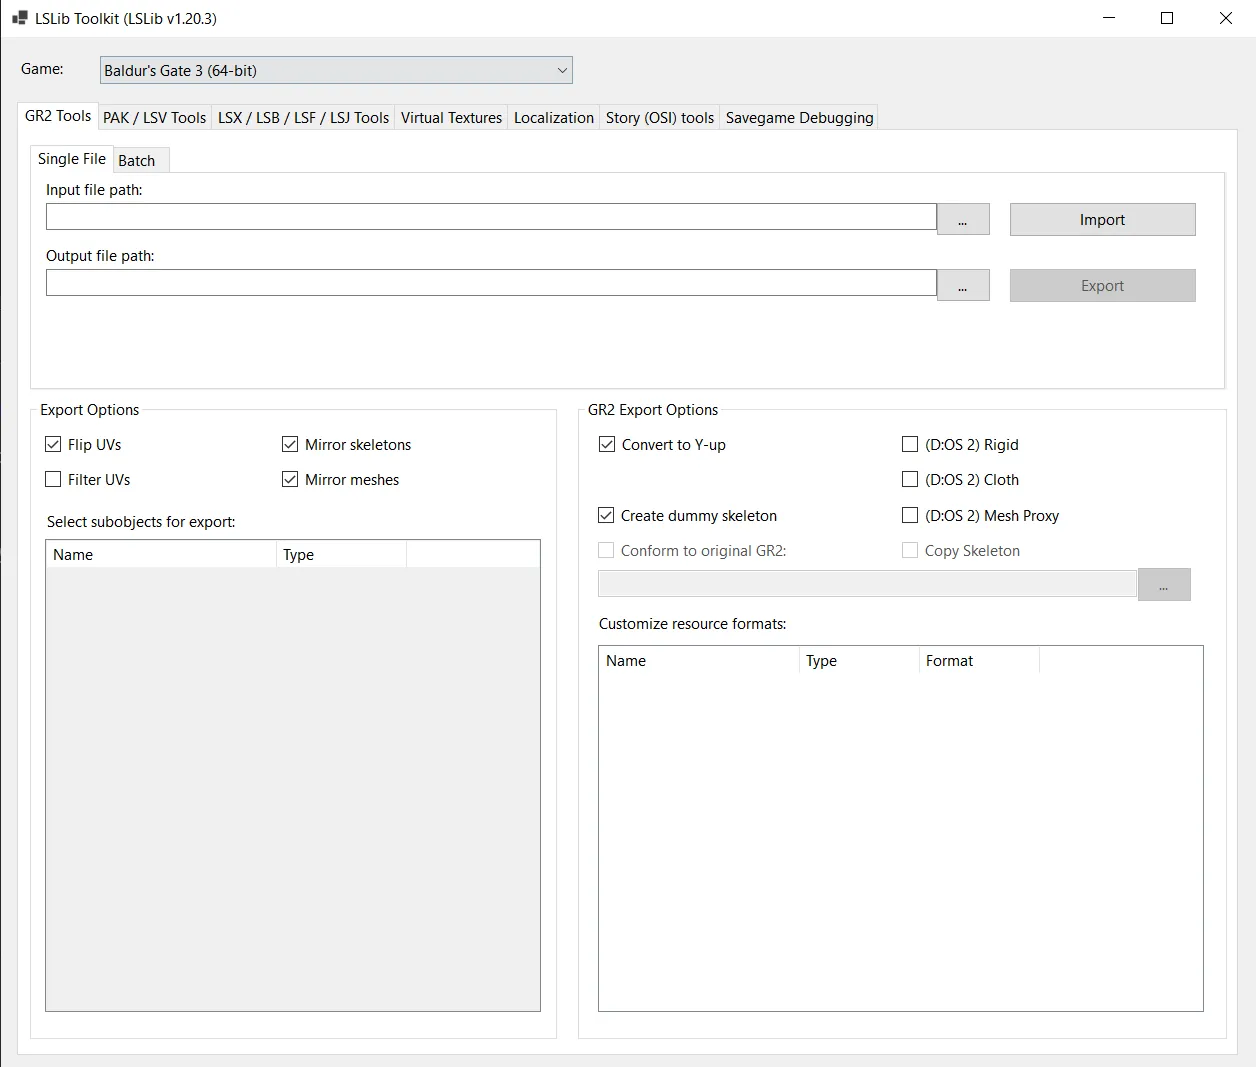Open the Game selection dropdown

(336, 70)
